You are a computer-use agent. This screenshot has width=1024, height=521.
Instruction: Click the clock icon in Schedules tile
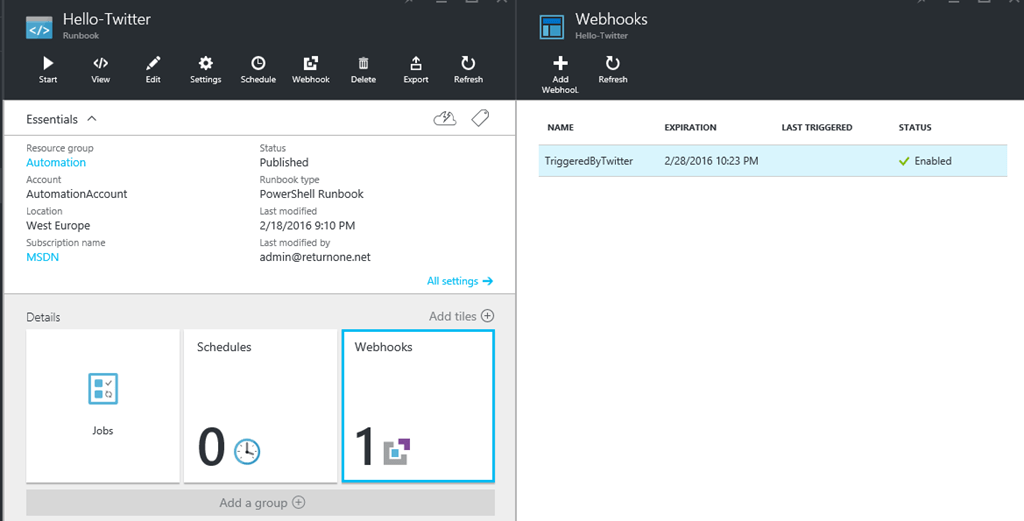click(247, 451)
